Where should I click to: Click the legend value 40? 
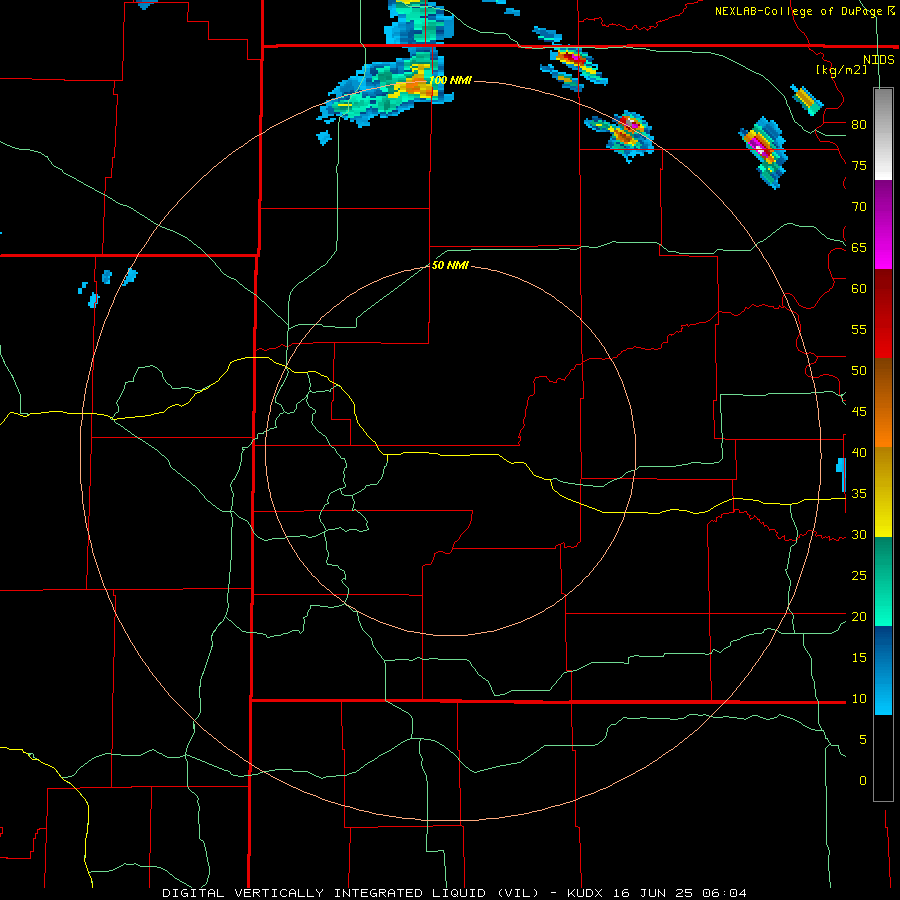click(x=859, y=453)
